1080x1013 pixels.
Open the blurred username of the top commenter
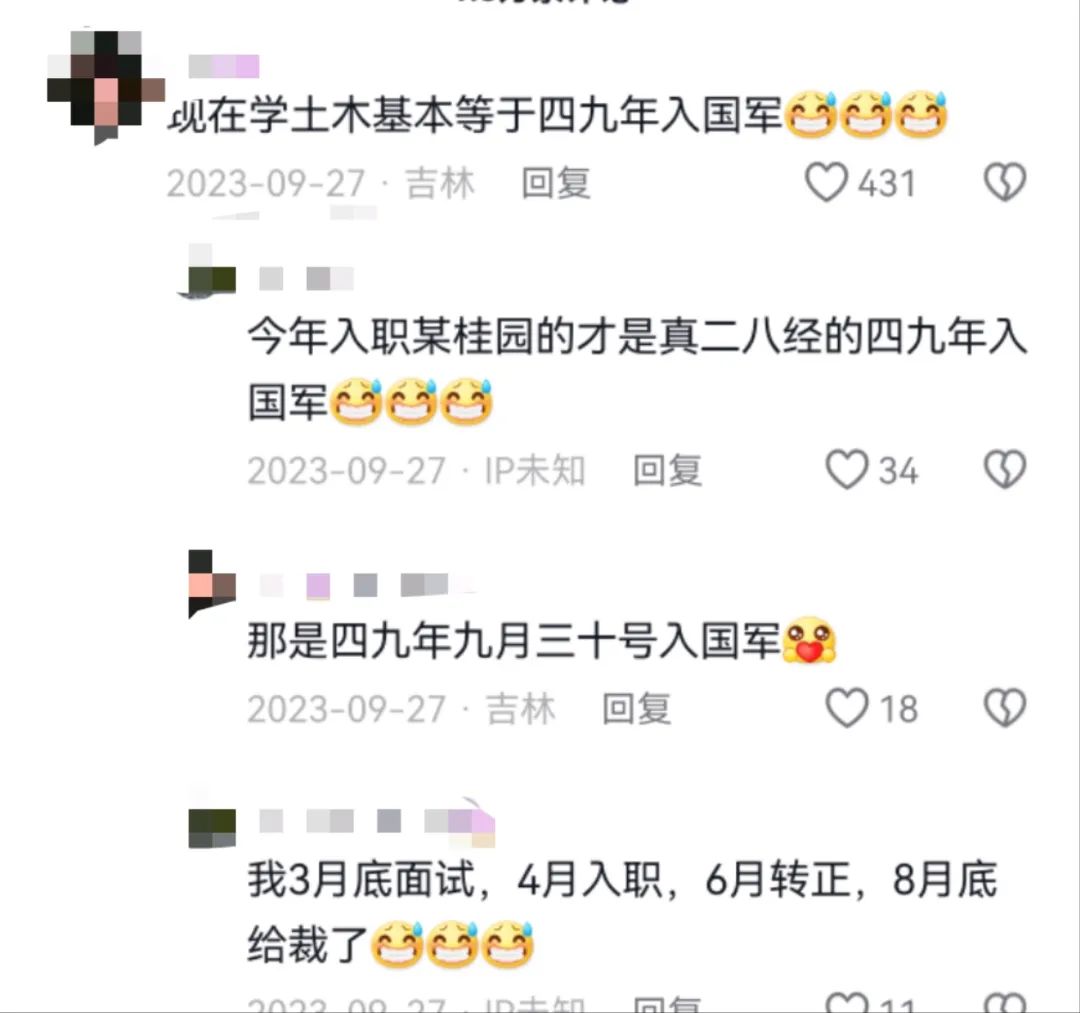click(224, 66)
